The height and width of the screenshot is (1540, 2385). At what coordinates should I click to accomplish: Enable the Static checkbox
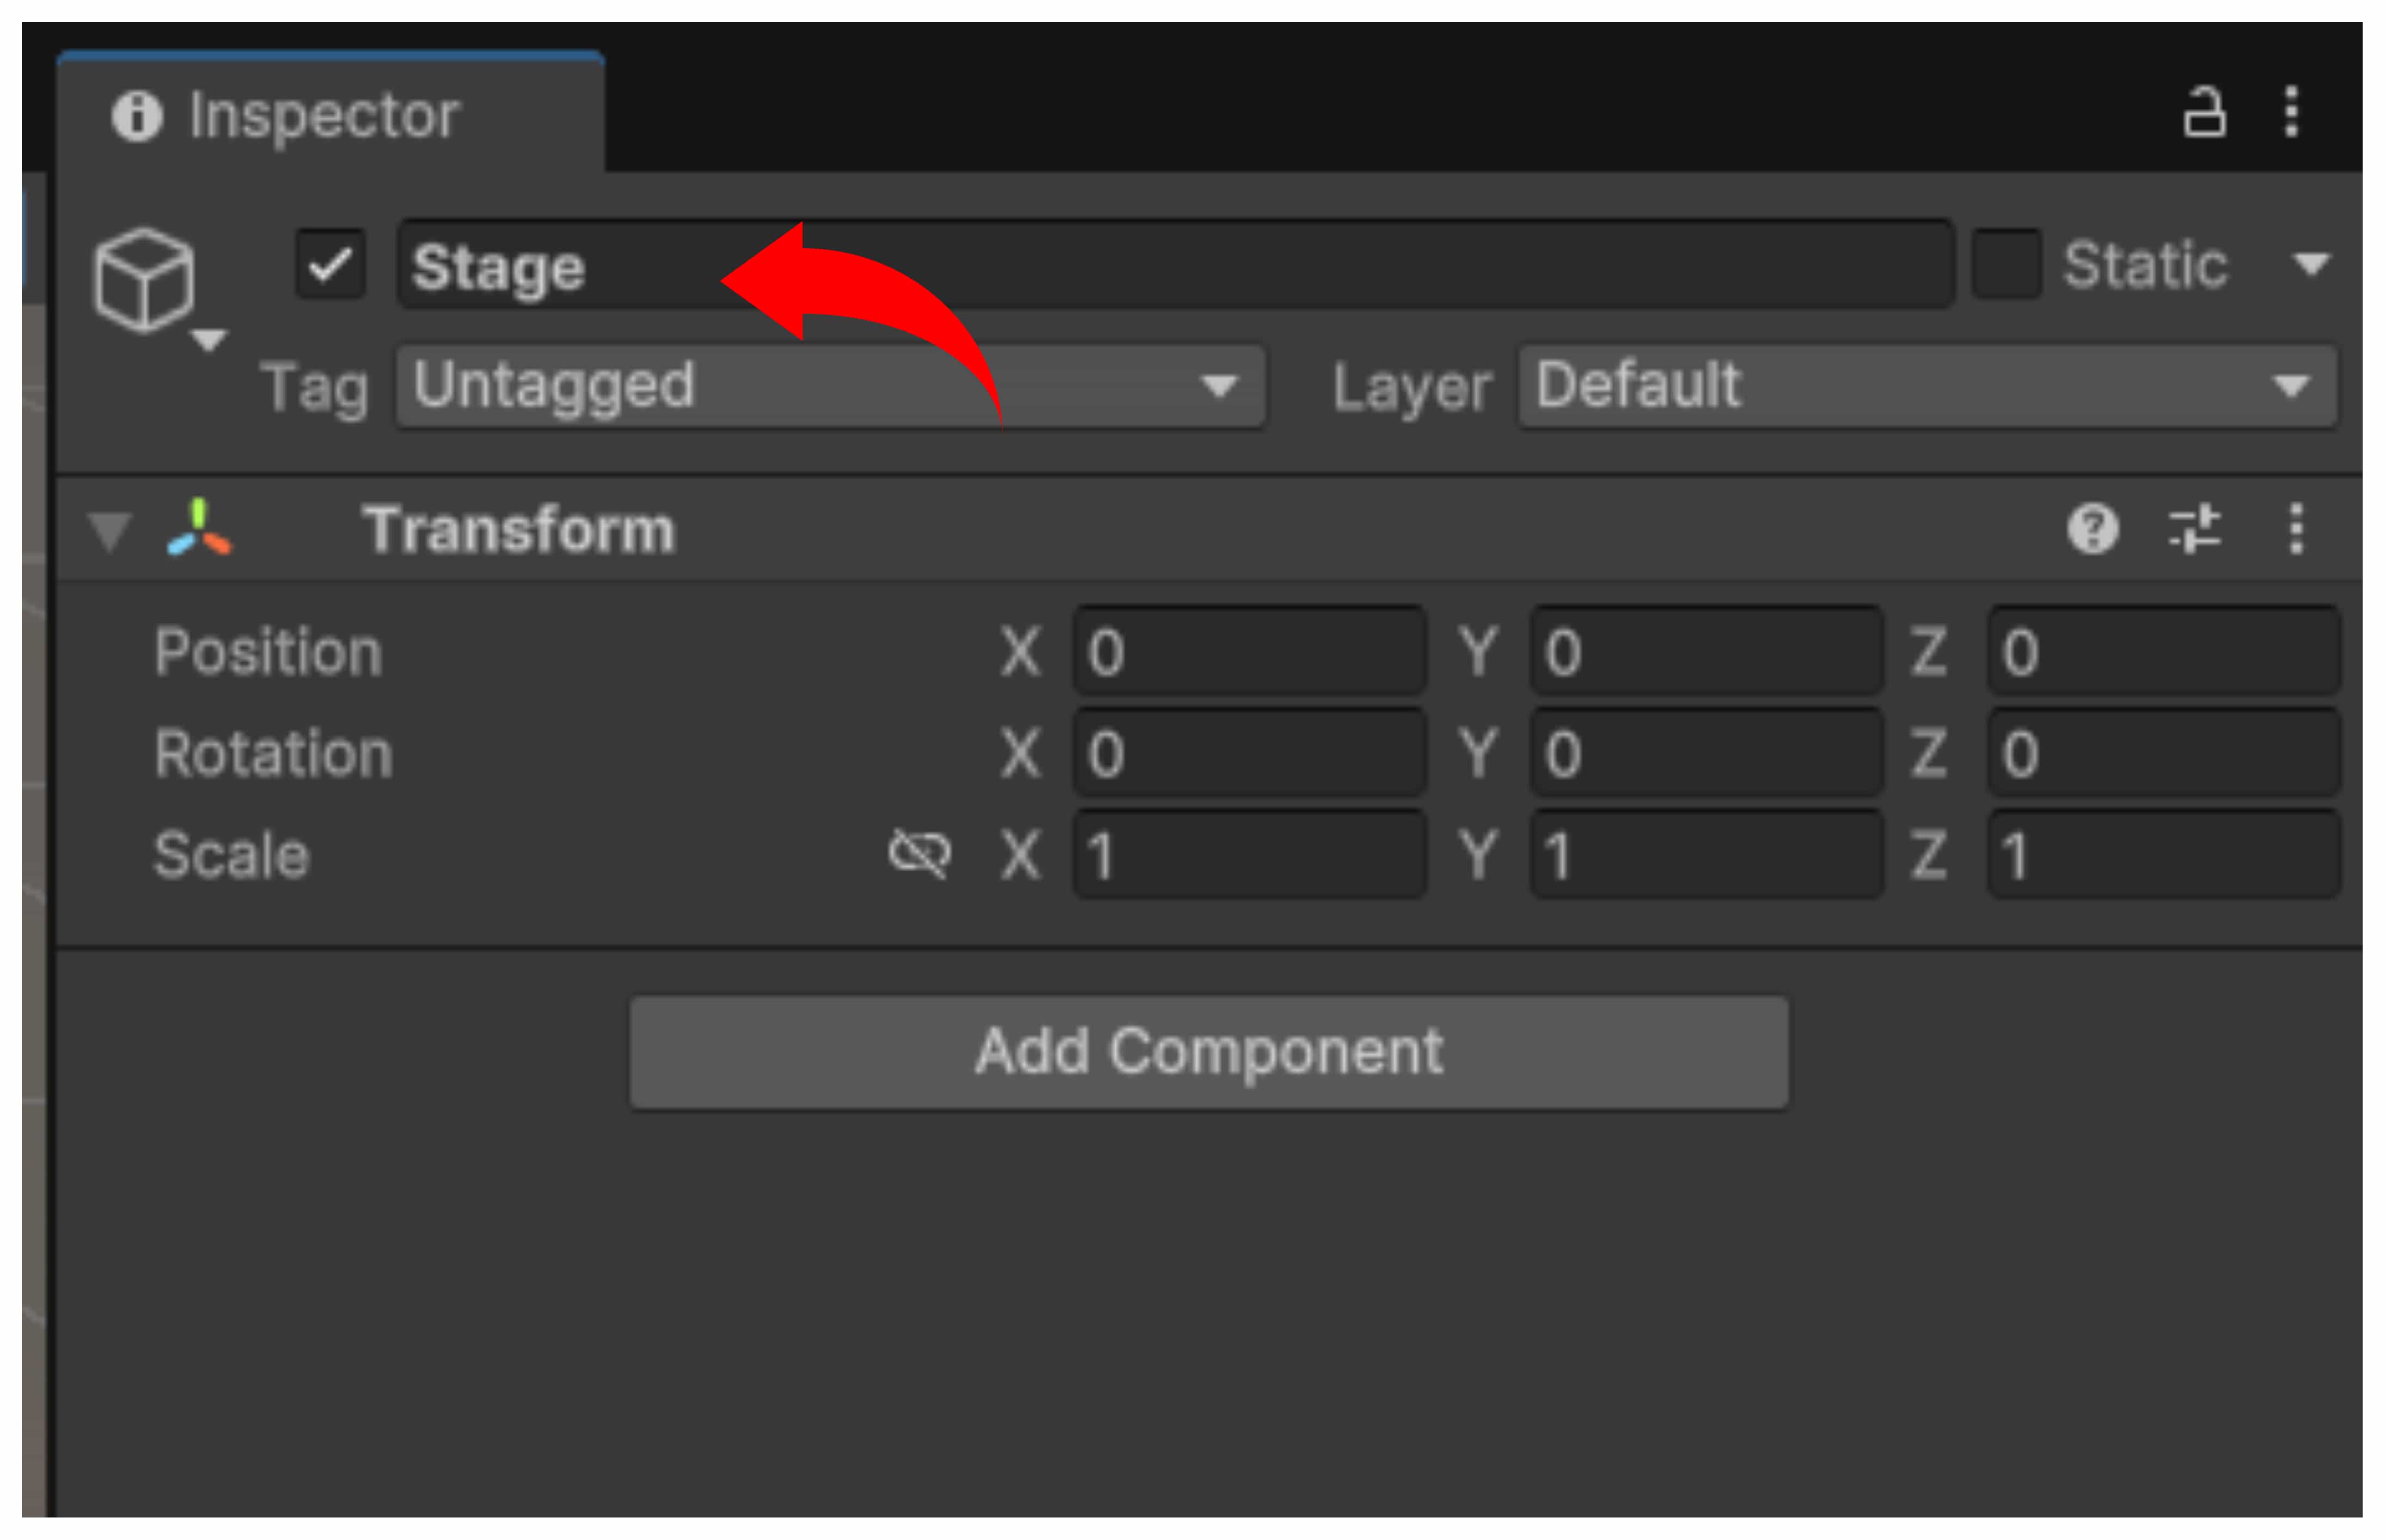[2006, 265]
